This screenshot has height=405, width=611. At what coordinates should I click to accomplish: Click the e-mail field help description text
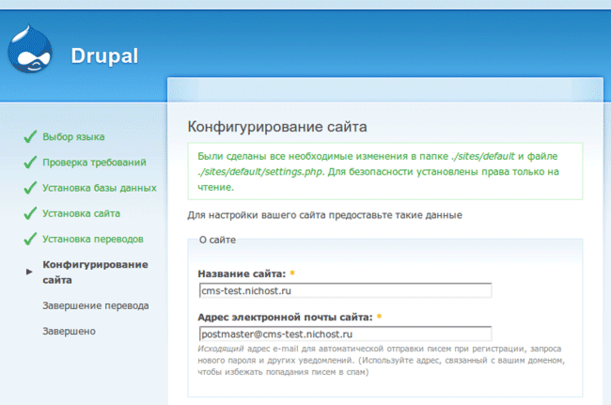[381, 360]
